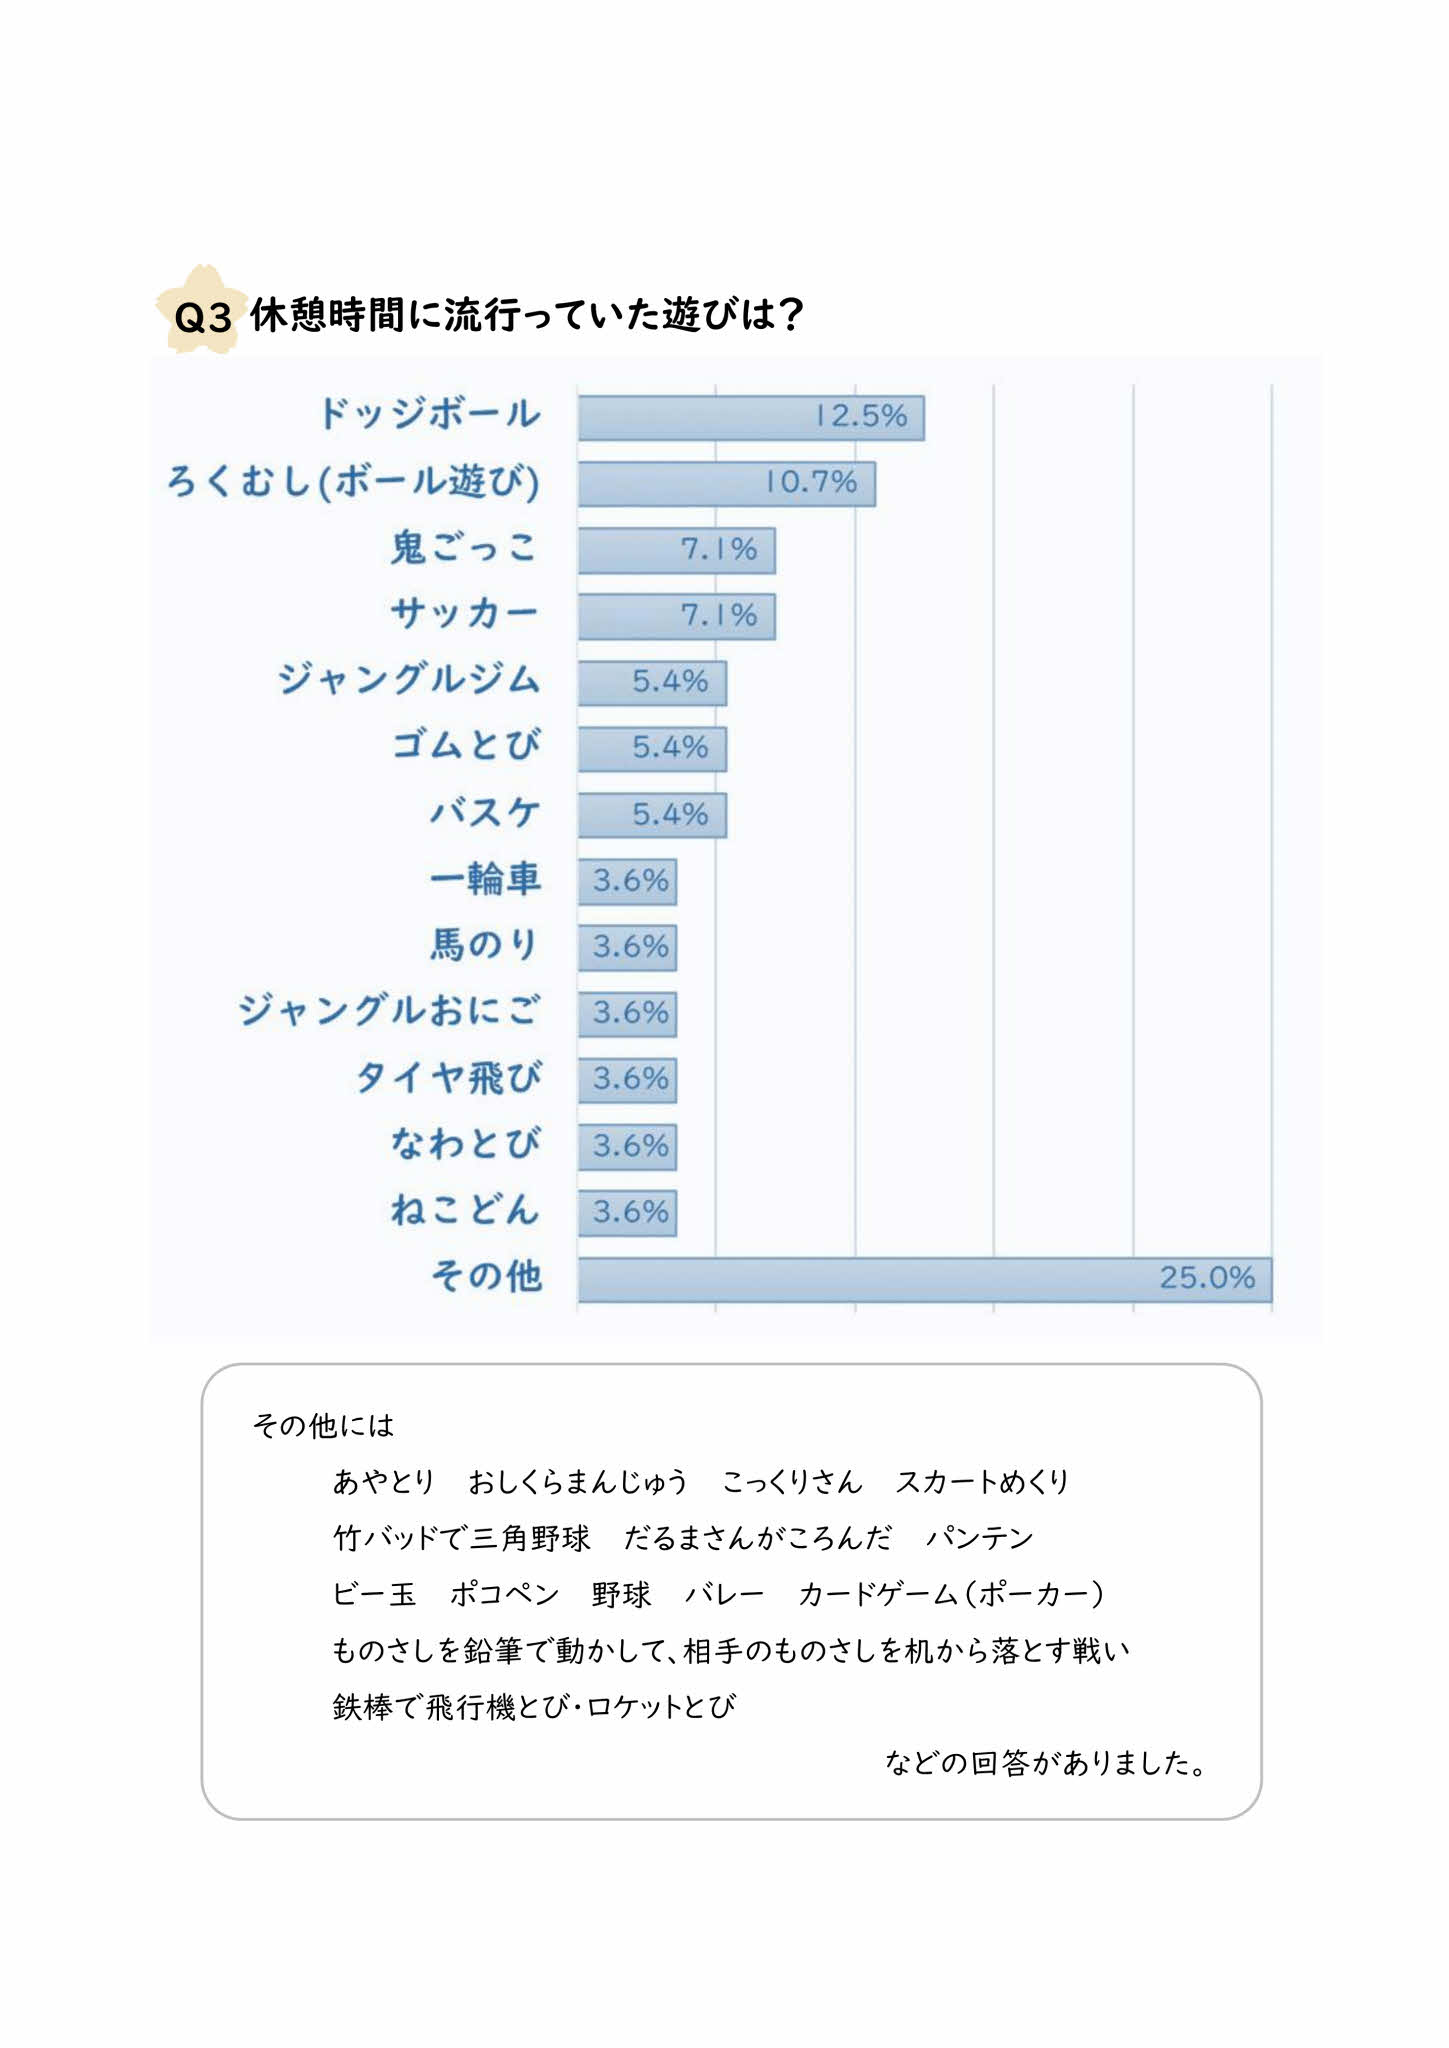Click the phrase カードゲーム(ポーカー)

click(x=951, y=1593)
